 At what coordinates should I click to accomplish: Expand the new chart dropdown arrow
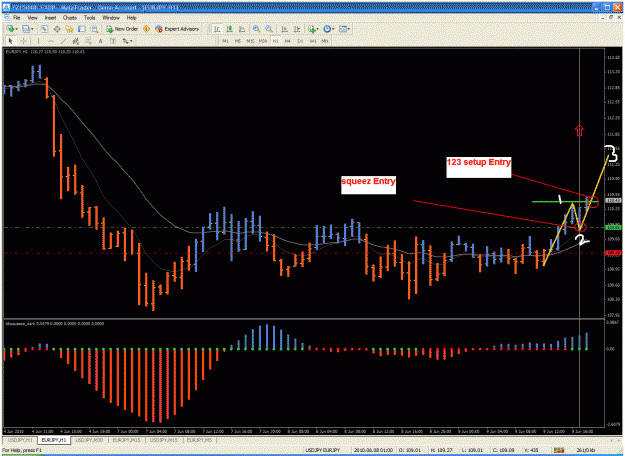point(16,29)
